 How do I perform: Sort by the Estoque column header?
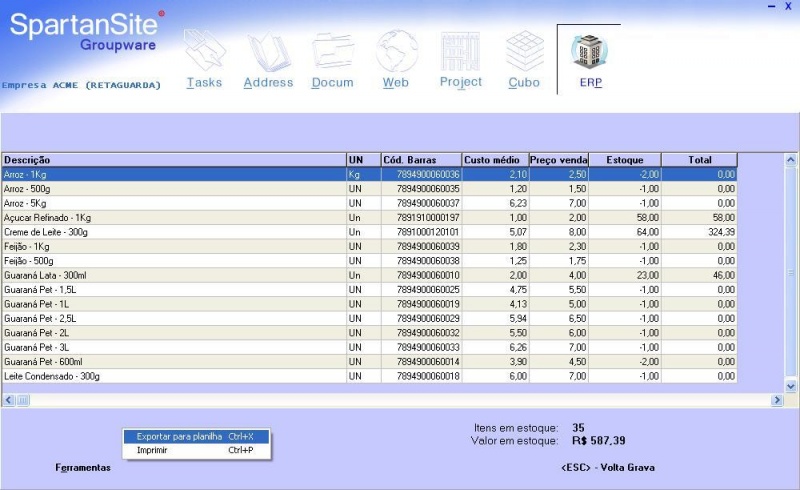[625, 160]
